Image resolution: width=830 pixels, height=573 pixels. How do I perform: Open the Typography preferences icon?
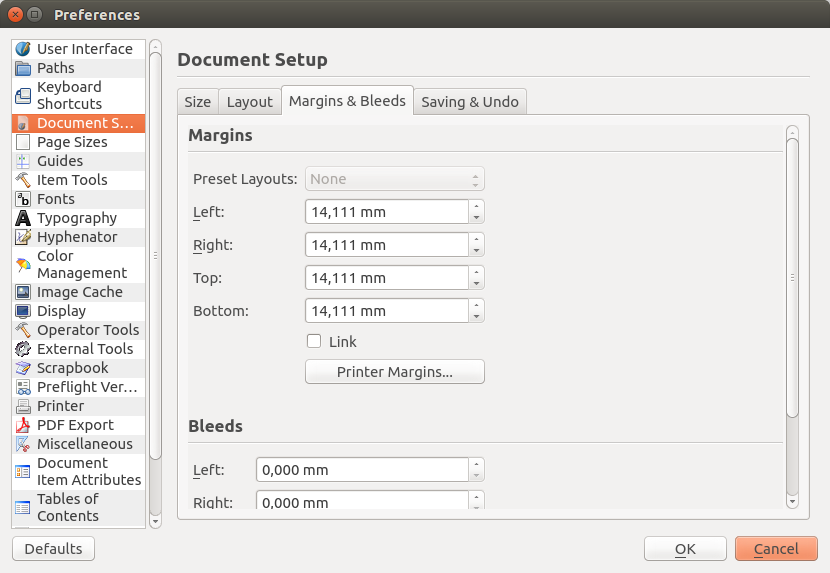(x=23, y=218)
